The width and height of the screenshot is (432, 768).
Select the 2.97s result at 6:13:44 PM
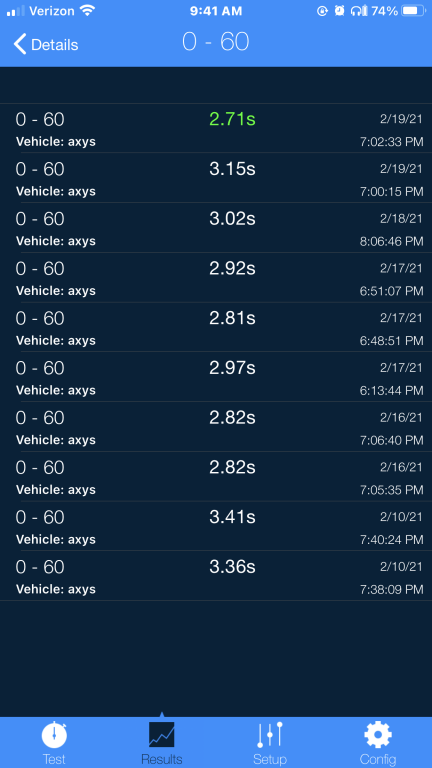(216, 377)
